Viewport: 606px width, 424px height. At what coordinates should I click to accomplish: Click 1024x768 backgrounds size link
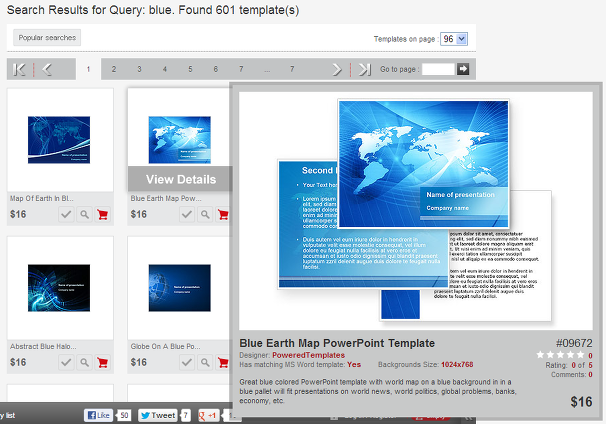pyautogui.click(x=457, y=364)
